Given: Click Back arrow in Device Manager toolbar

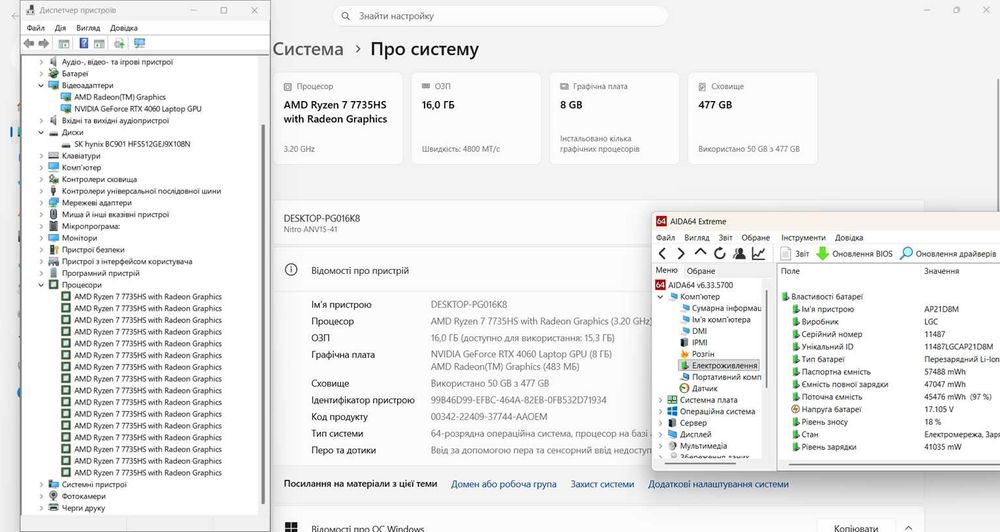Looking at the screenshot, I should point(29,43).
